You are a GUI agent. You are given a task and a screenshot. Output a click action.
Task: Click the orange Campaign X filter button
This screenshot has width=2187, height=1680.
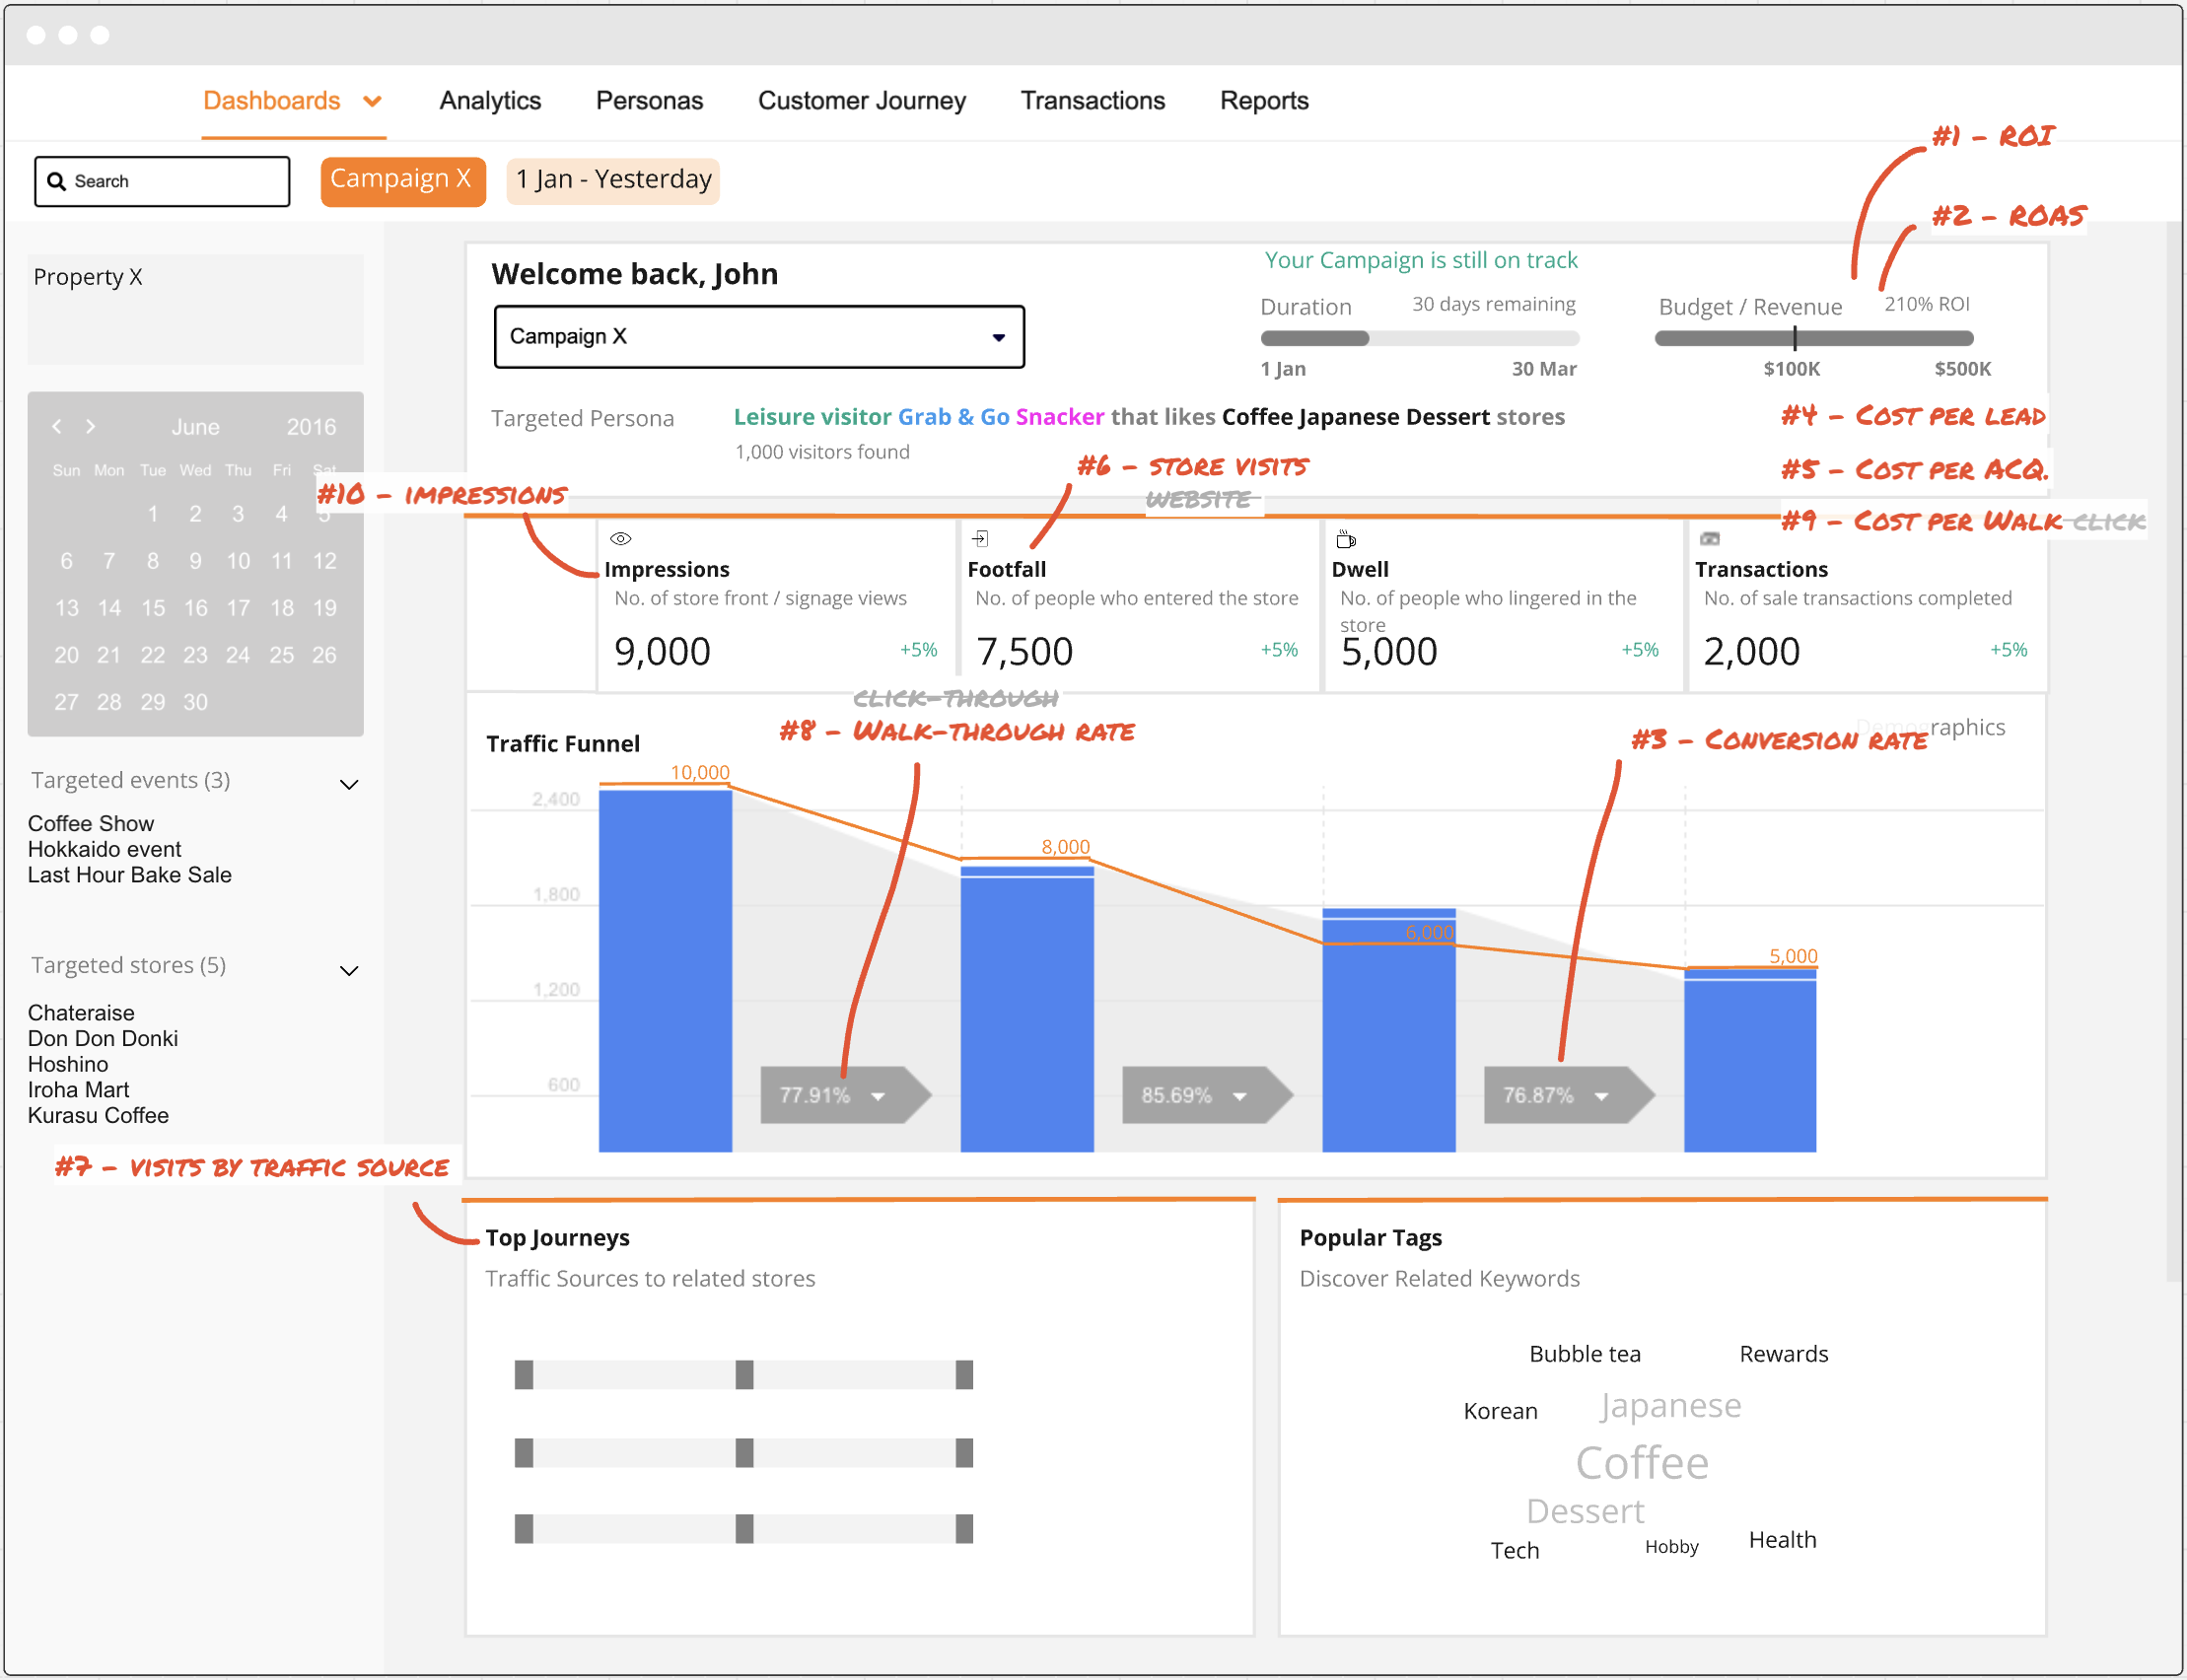click(x=402, y=181)
